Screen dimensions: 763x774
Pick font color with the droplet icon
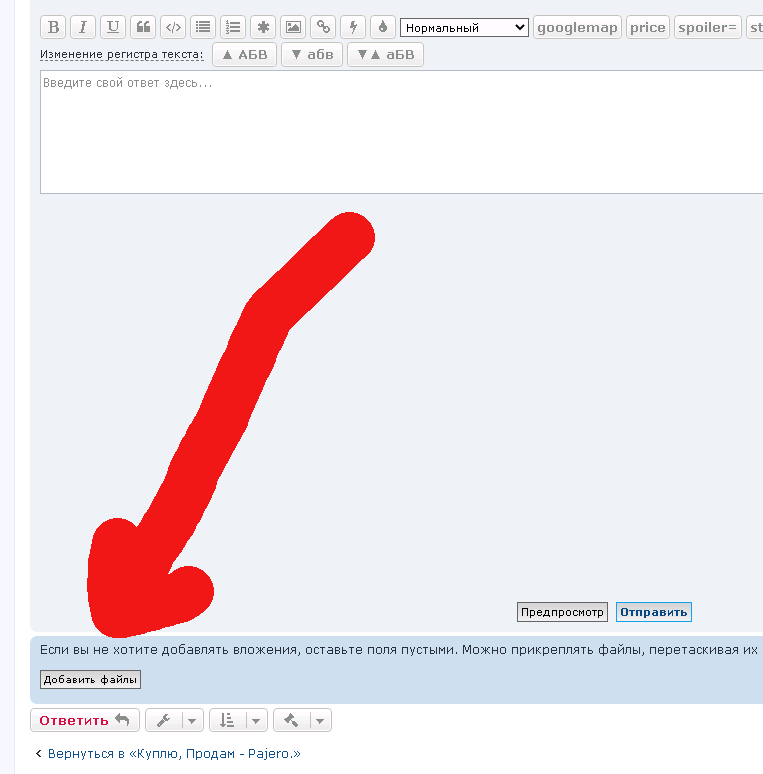click(382, 27)
